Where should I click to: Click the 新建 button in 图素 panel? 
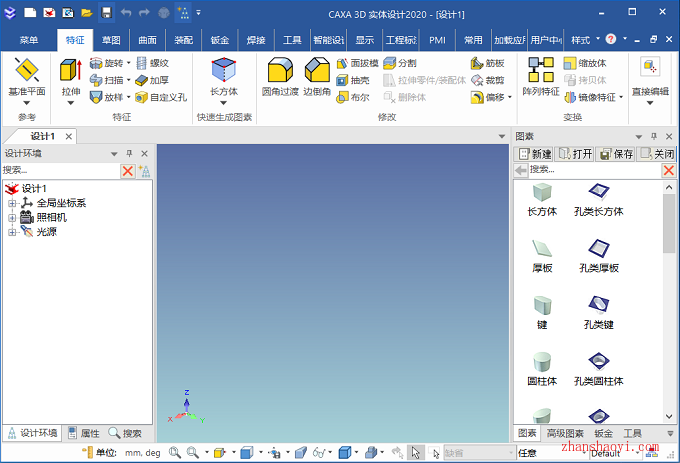click(x=534, y=154)
